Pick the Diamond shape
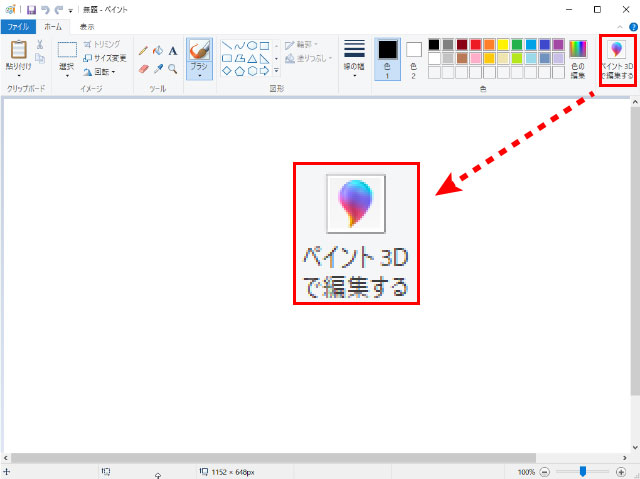The width and height of the screenshot is (640, 479). 226,71
